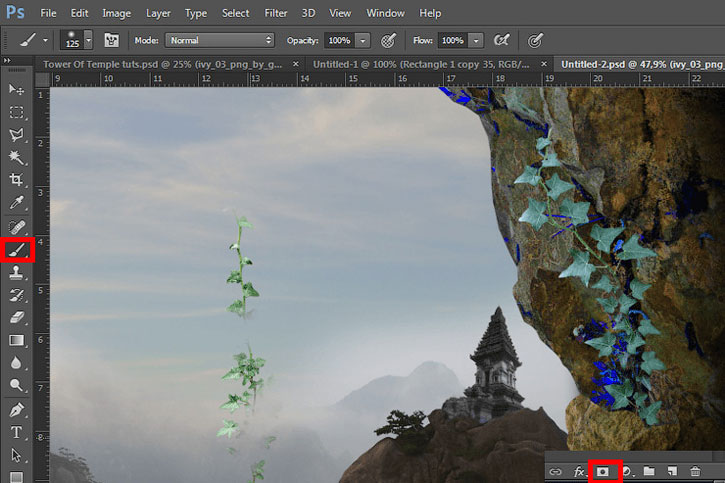Switch to Untitled-1 document tab
This screenshot has width=725, height=483.
click(421, 64)
